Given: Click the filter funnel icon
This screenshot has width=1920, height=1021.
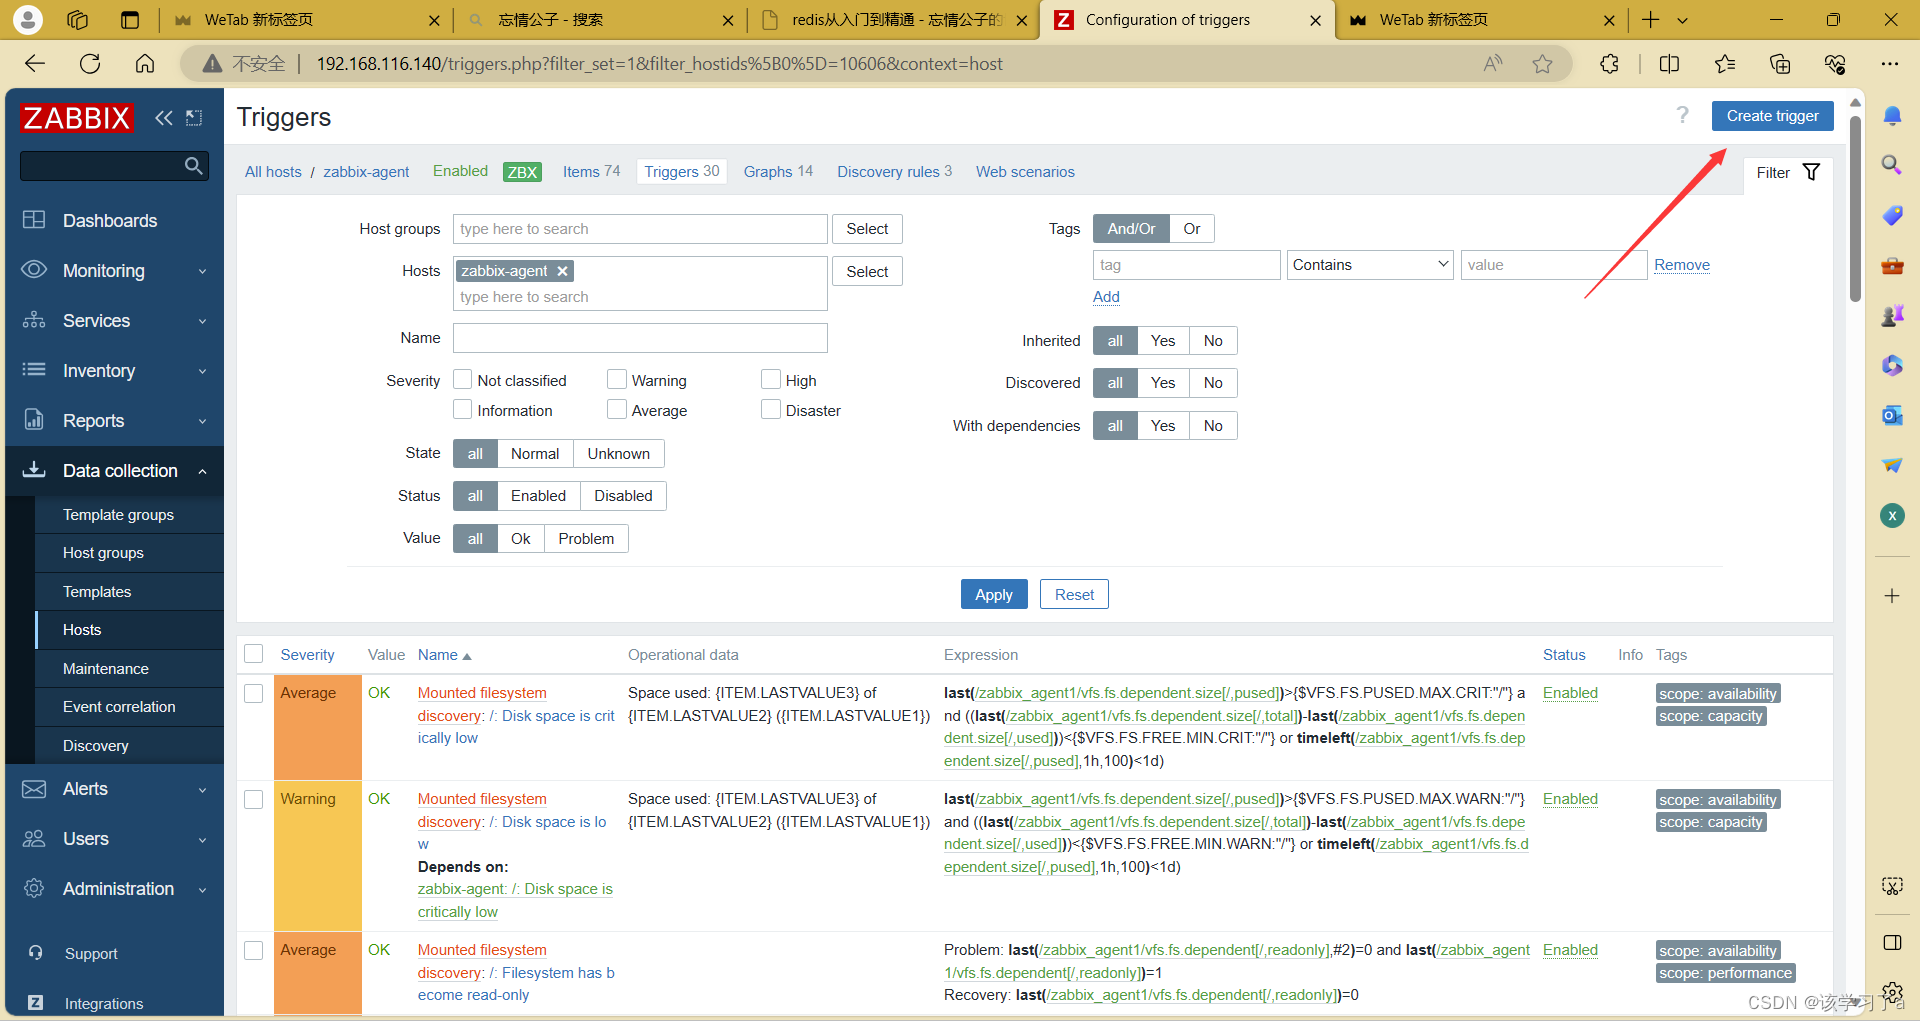Looking at the screenshot, I should pyautogui.click(x=1811, y=172).
